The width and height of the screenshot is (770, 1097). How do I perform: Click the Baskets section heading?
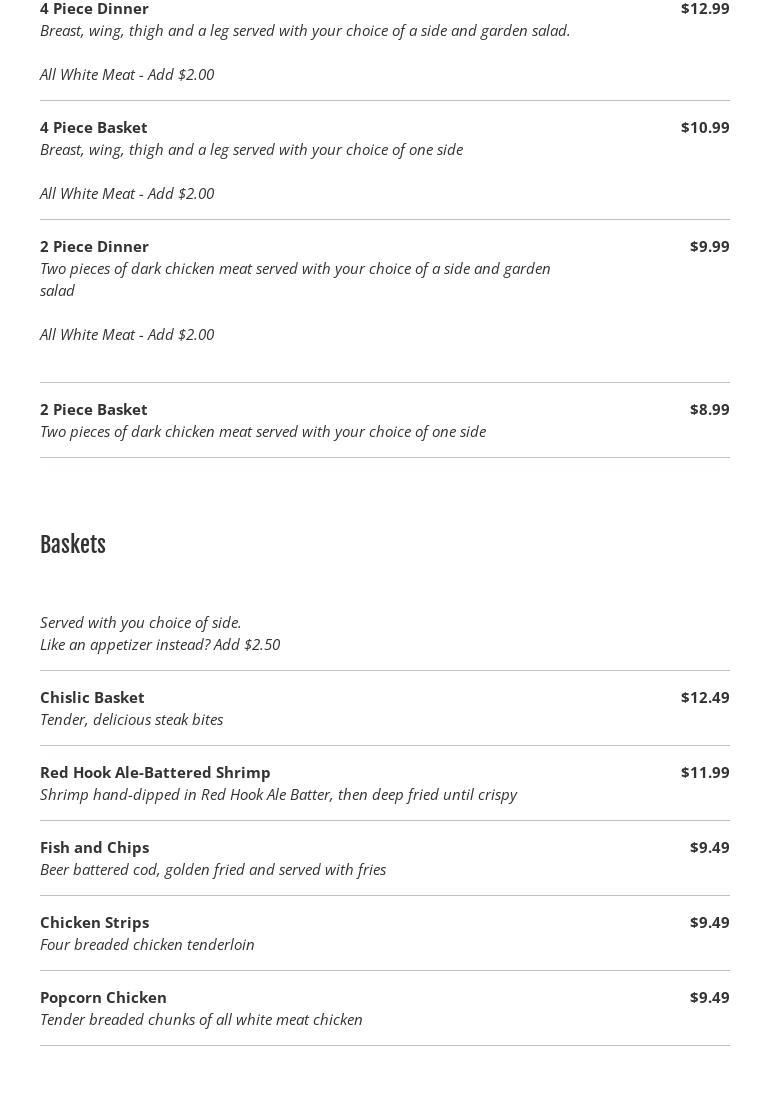tap(73, 545)
